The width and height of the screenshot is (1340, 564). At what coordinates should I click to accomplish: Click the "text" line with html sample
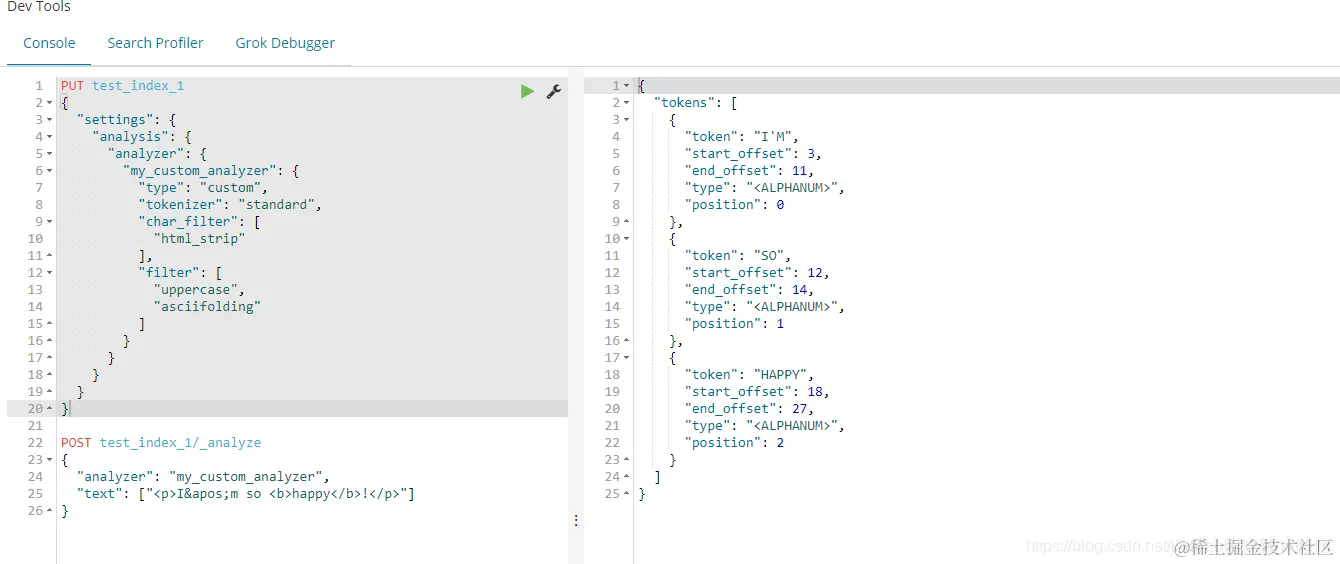point(246,494)
